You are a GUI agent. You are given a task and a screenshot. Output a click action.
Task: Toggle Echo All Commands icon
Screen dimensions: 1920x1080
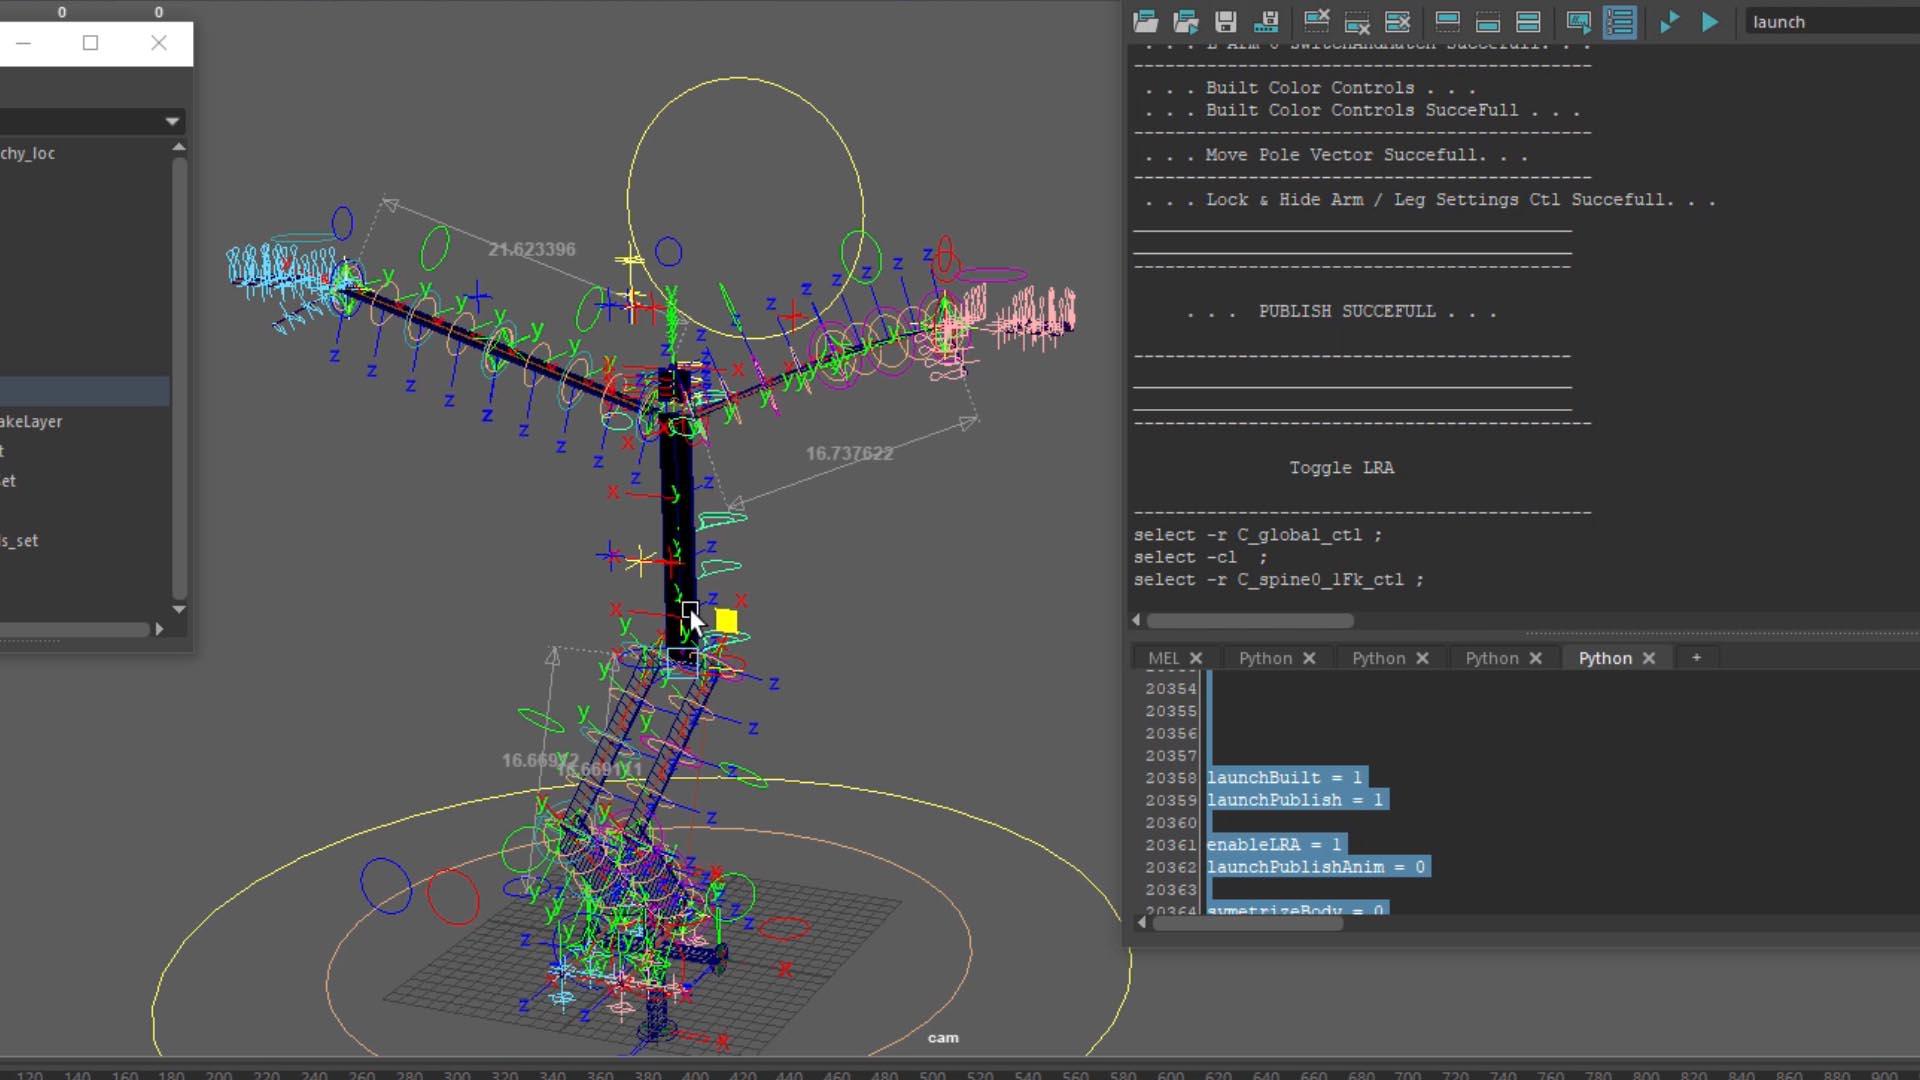coord(1579,22)
